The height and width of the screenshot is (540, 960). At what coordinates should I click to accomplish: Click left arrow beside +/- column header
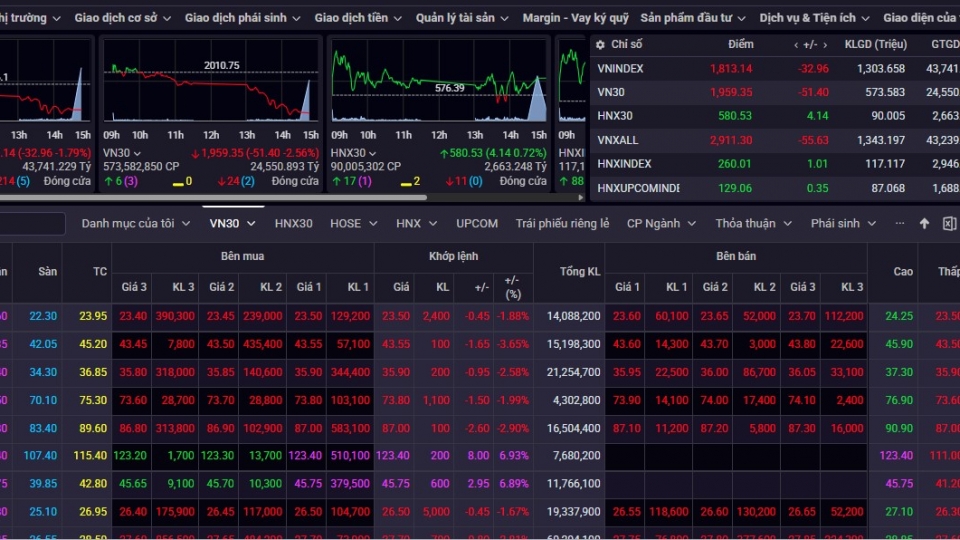click(x=796, y=45)
